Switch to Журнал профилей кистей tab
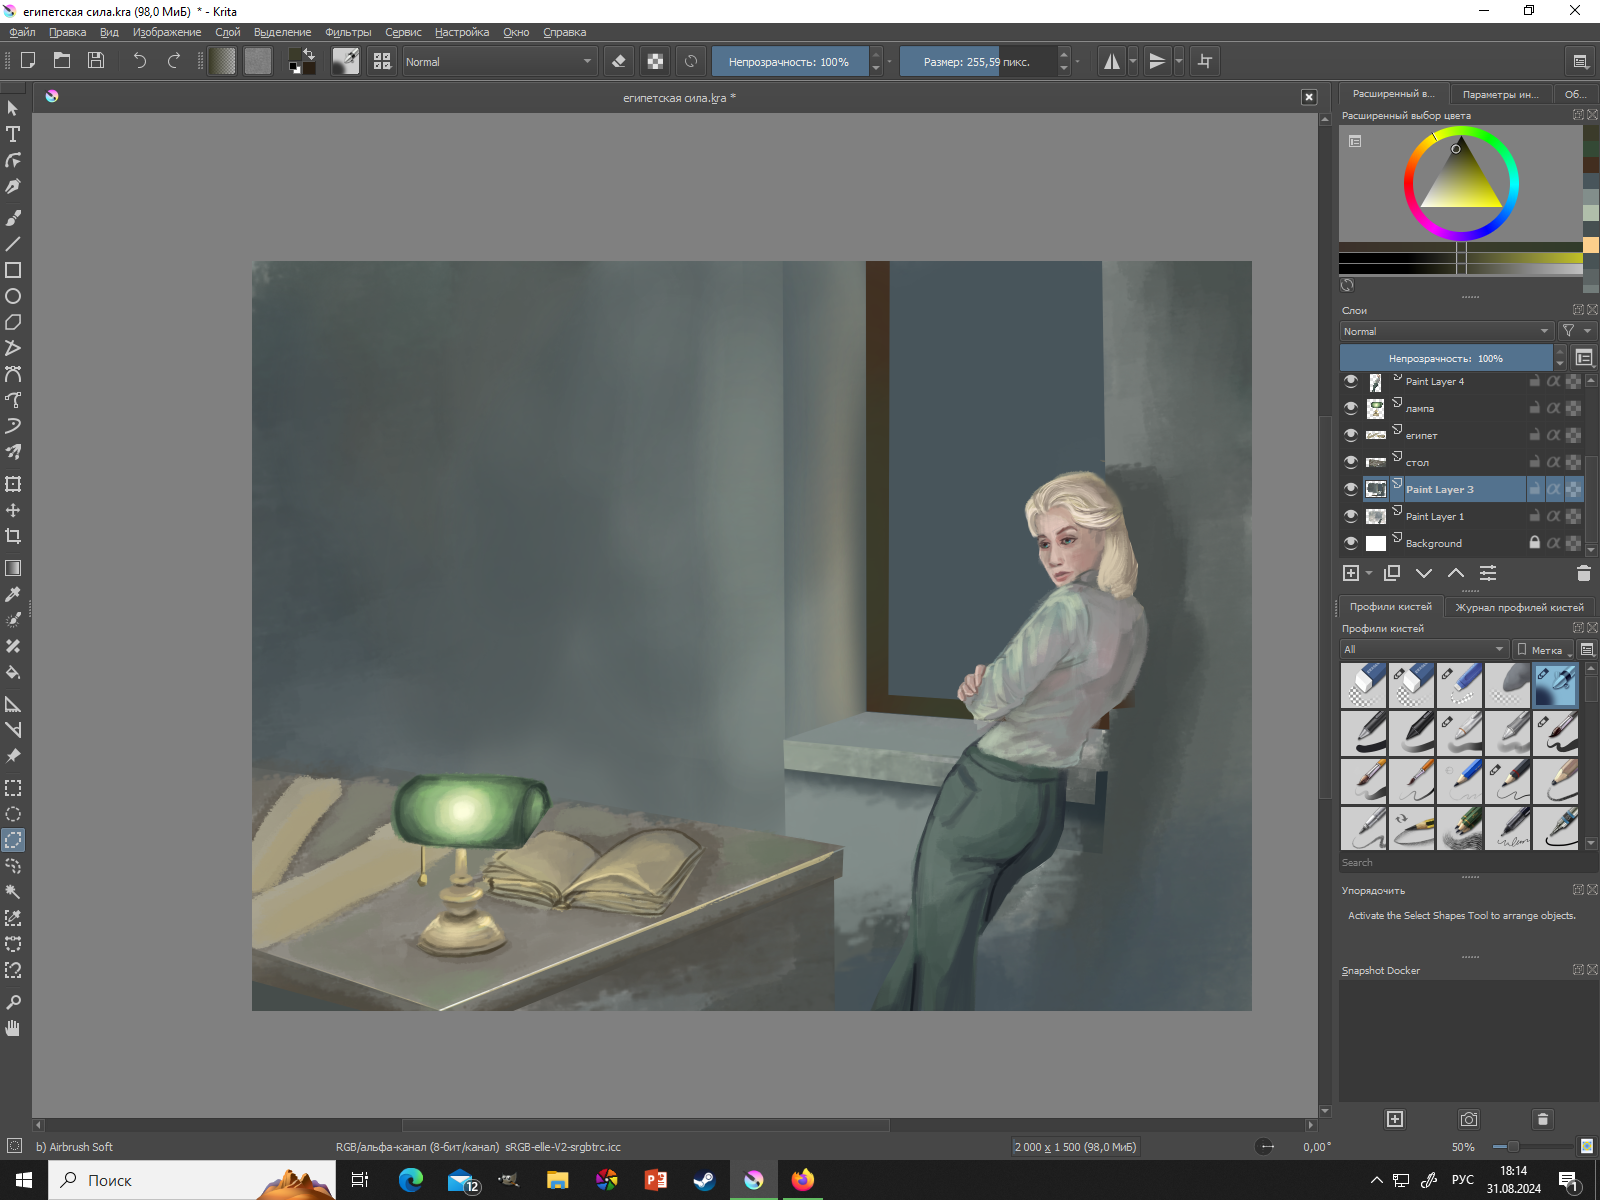 point(1518,607)
